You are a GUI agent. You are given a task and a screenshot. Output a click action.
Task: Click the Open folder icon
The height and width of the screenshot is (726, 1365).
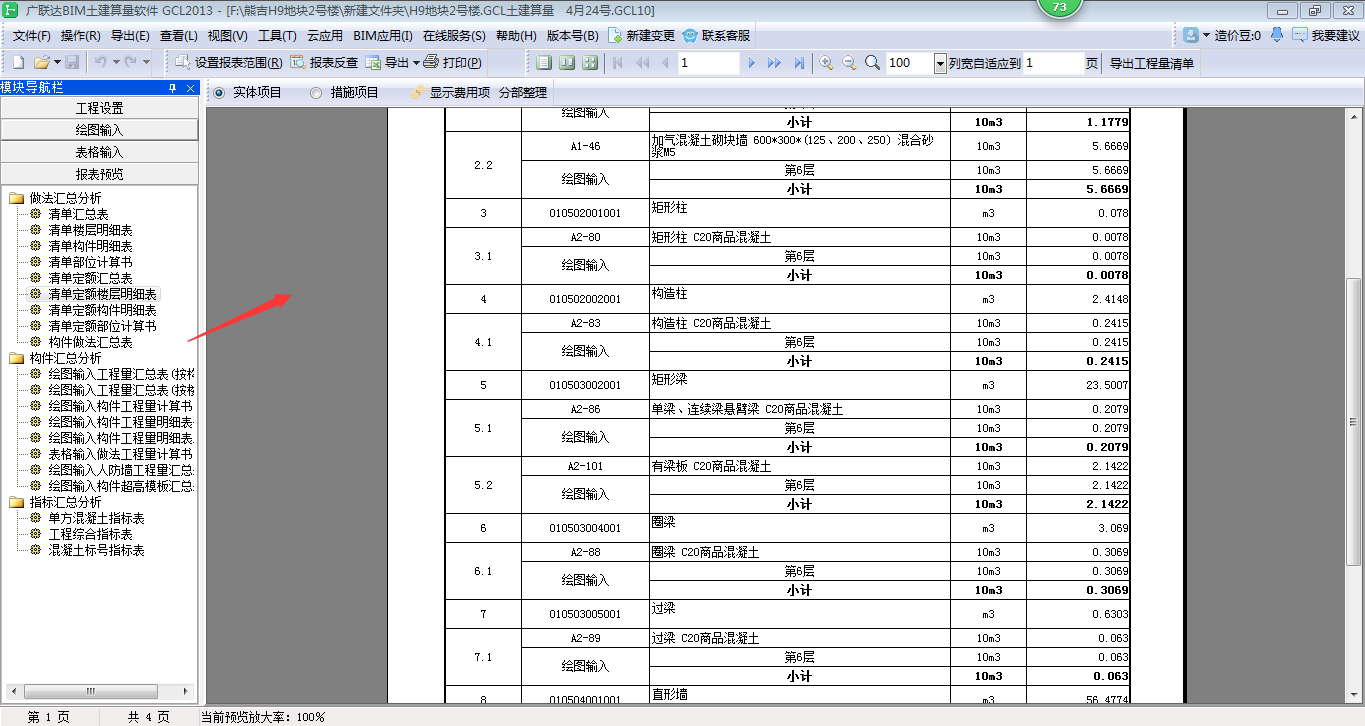click(x=41, y=62)
